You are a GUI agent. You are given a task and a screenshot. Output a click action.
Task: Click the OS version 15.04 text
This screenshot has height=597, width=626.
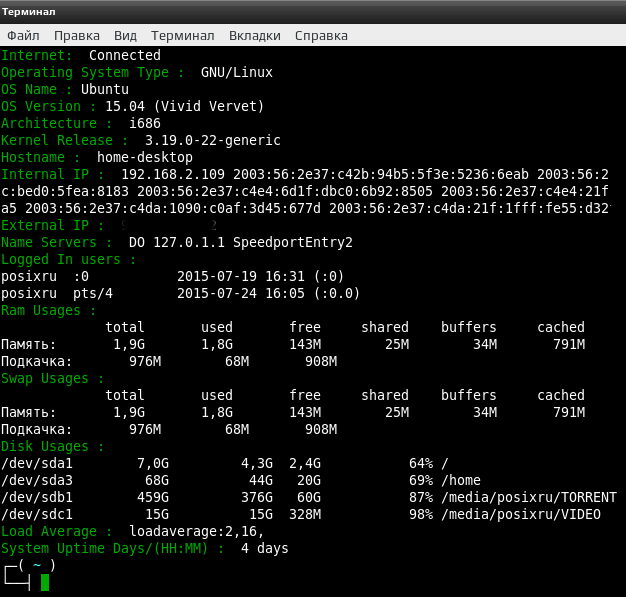[125, 107]
